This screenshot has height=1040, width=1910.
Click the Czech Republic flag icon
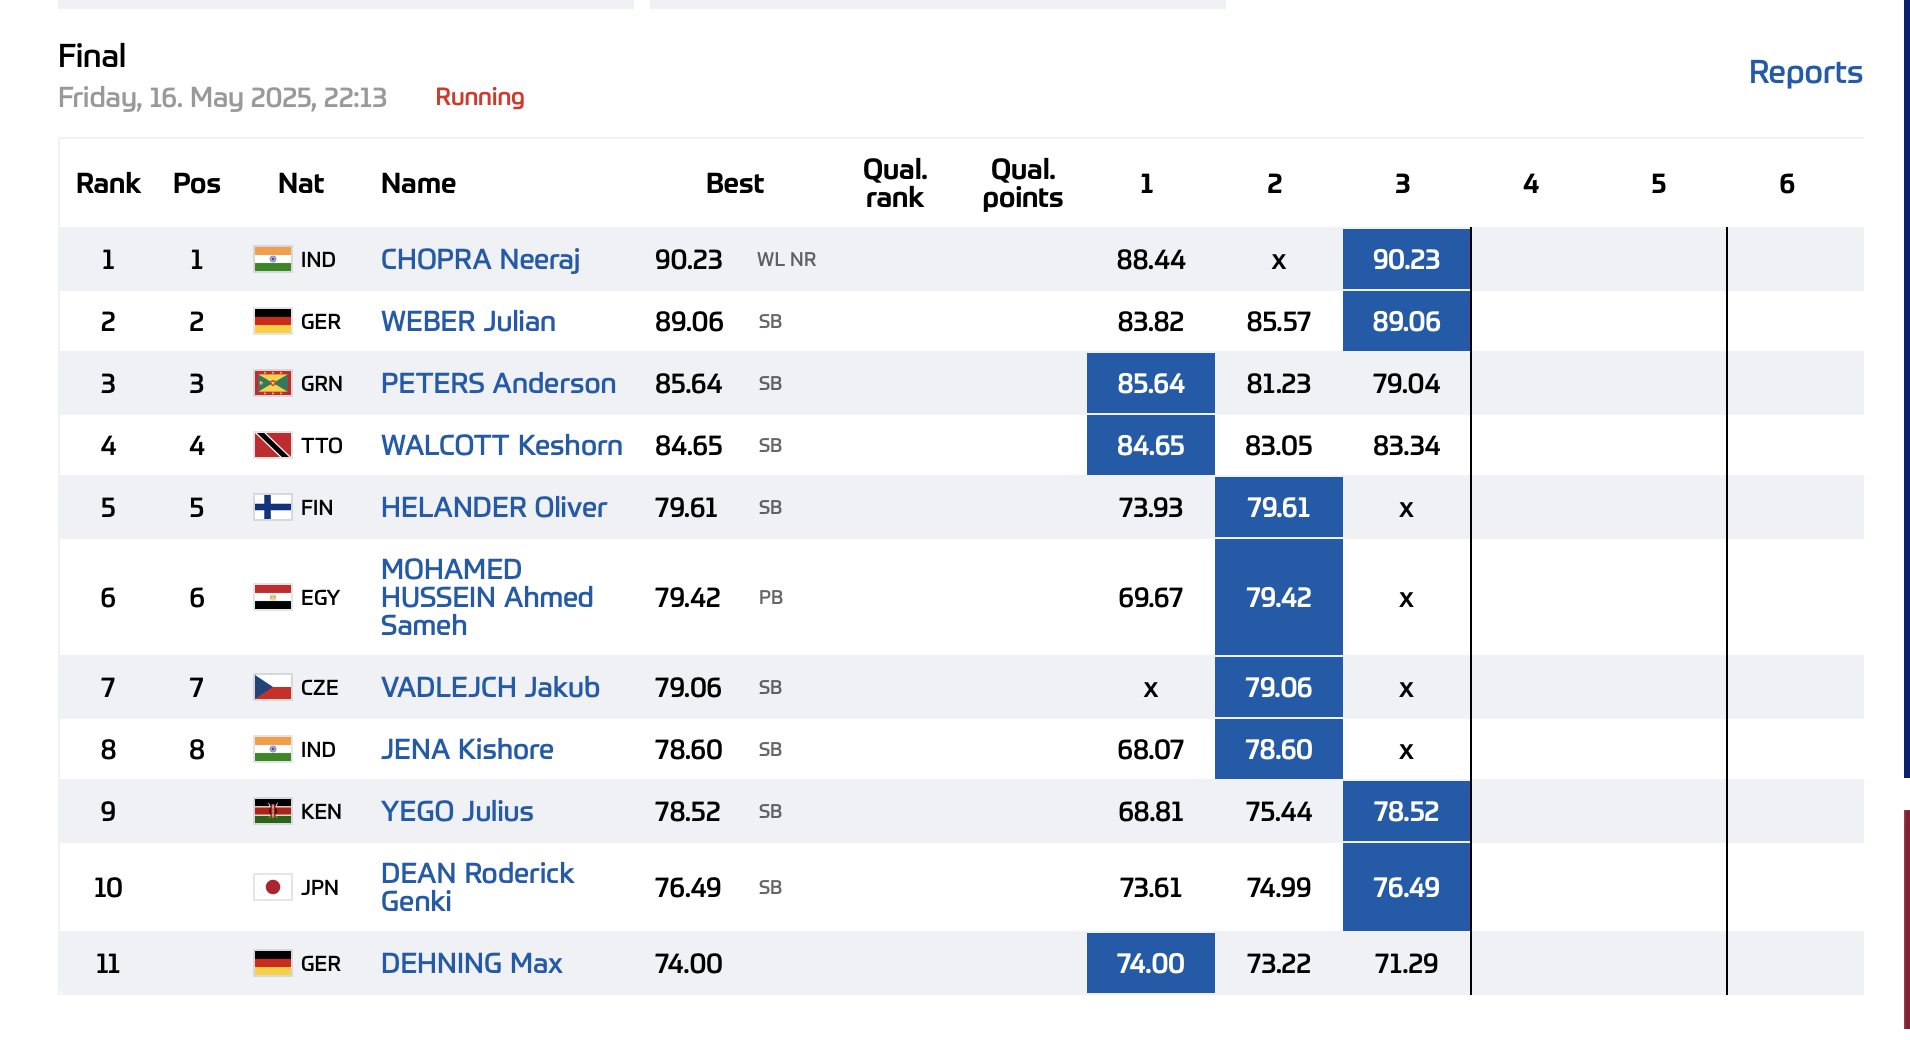[272, 688]
